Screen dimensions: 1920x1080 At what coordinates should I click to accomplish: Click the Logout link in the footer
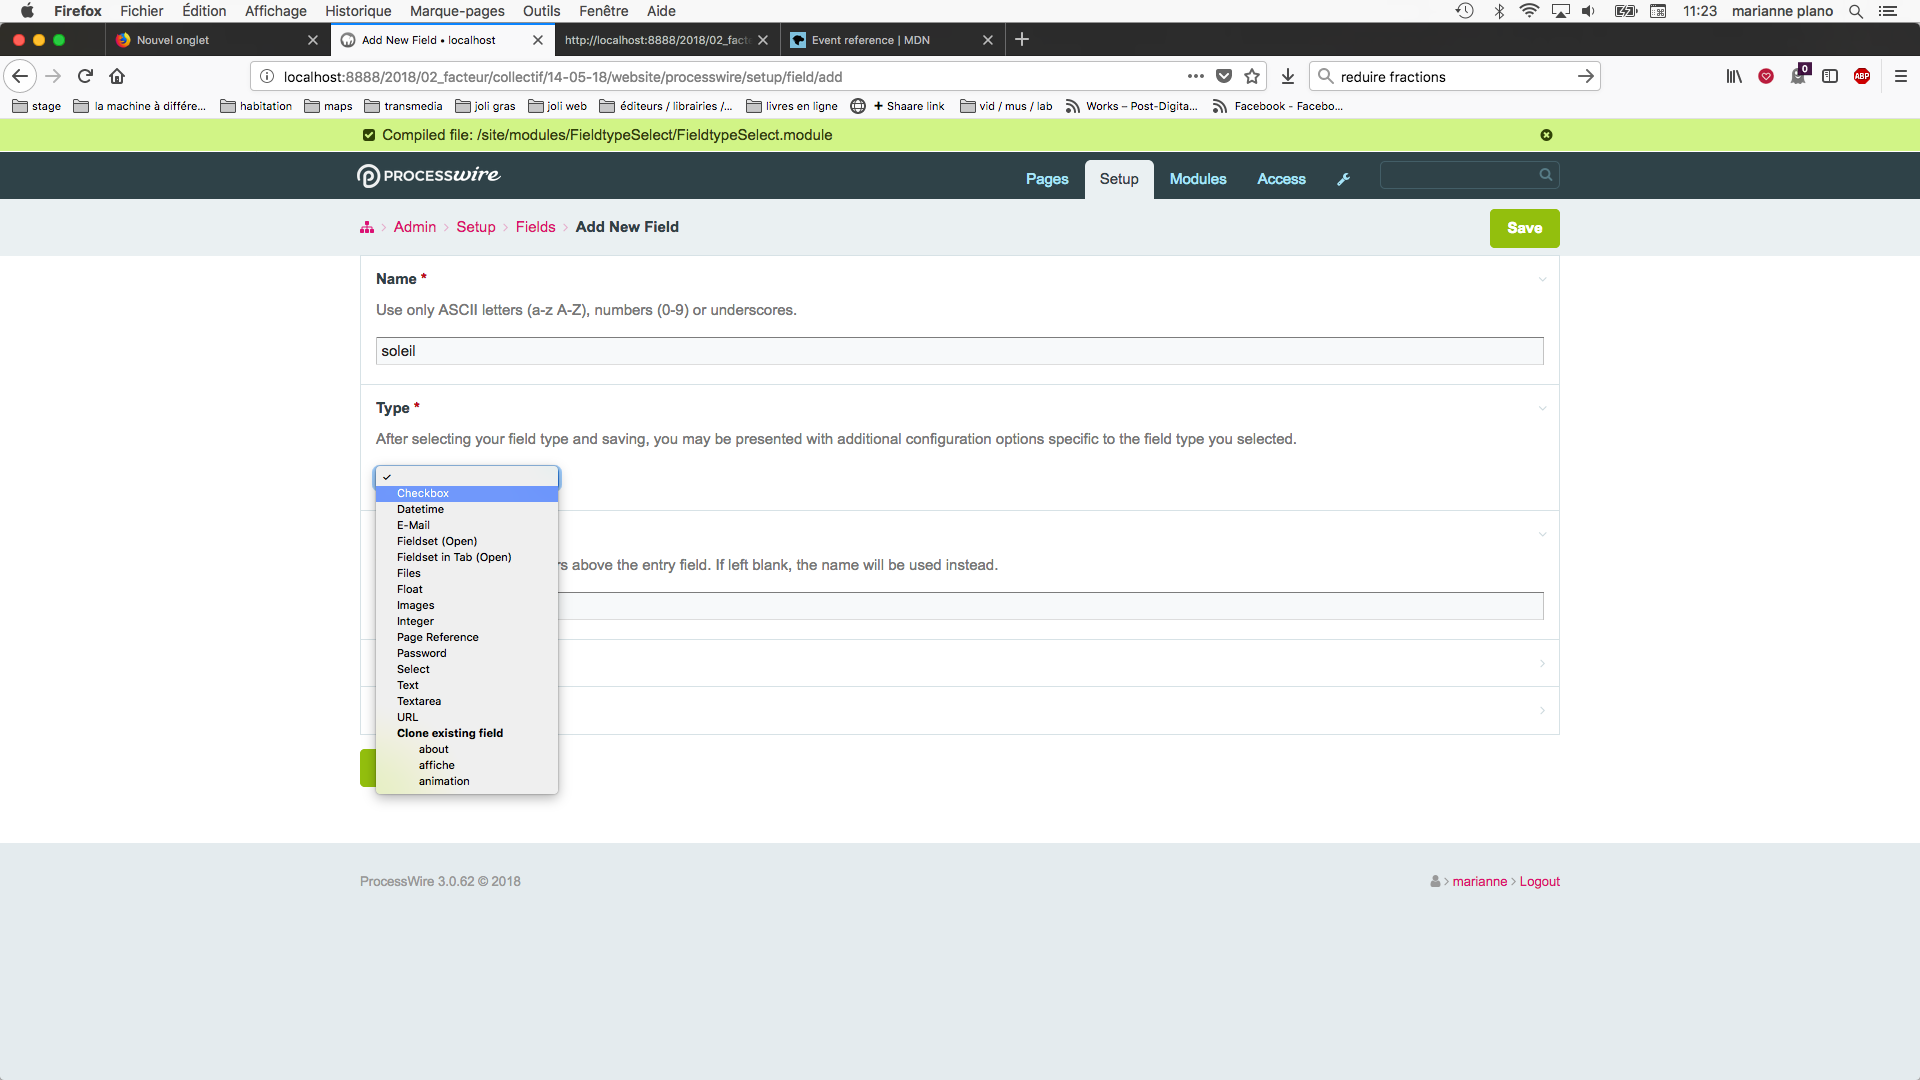(x=1539, y=881)
